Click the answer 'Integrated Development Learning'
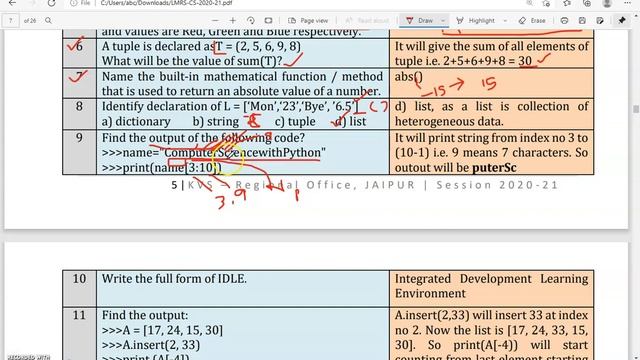This screenshot has height=360, width=640. [x=491, y=279]
